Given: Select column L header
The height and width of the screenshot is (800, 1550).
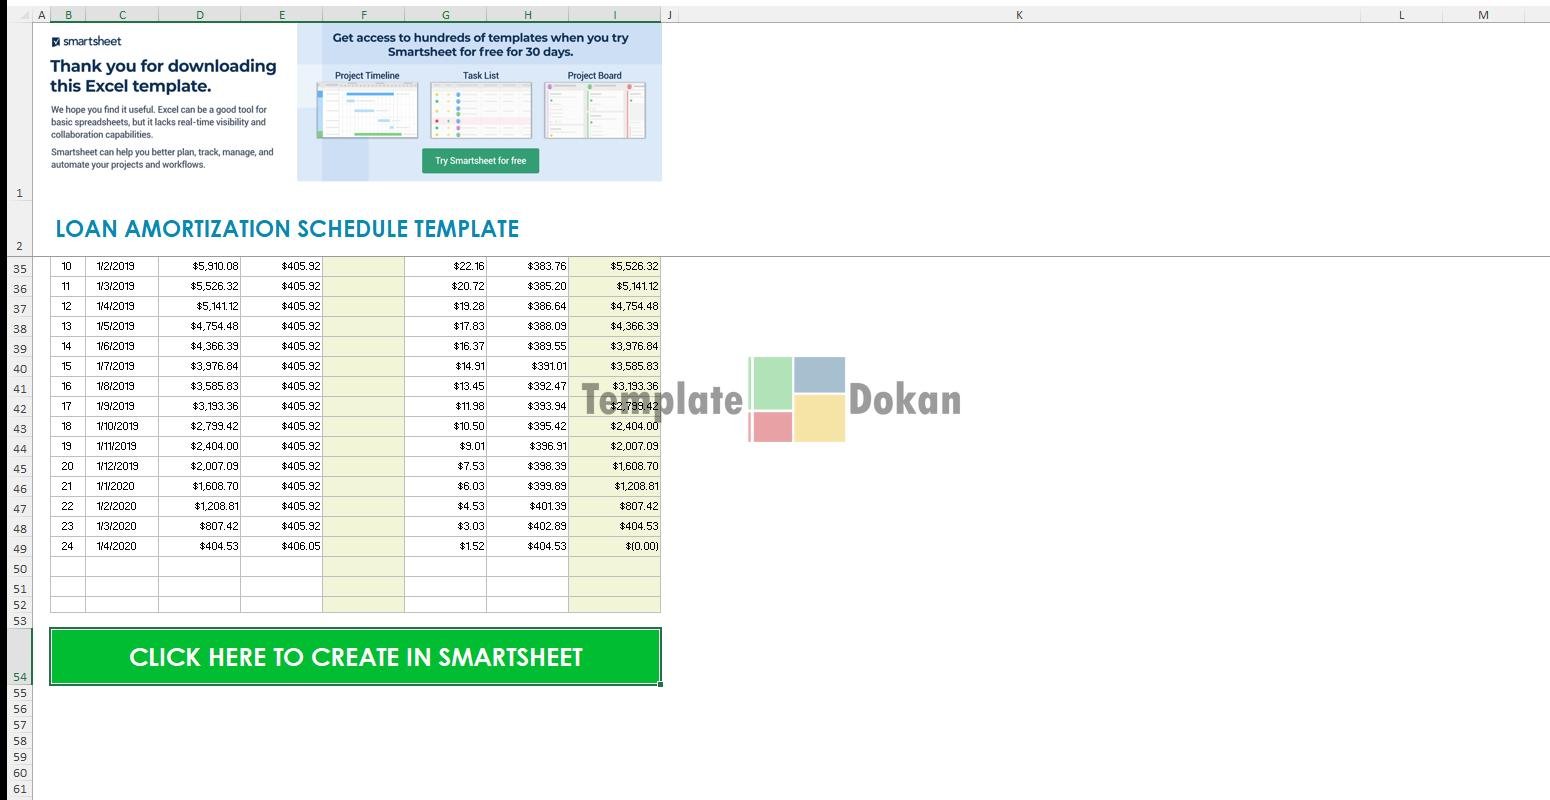Looking at the screenshot, I should pyautogui.click(x=1401, y=15).
